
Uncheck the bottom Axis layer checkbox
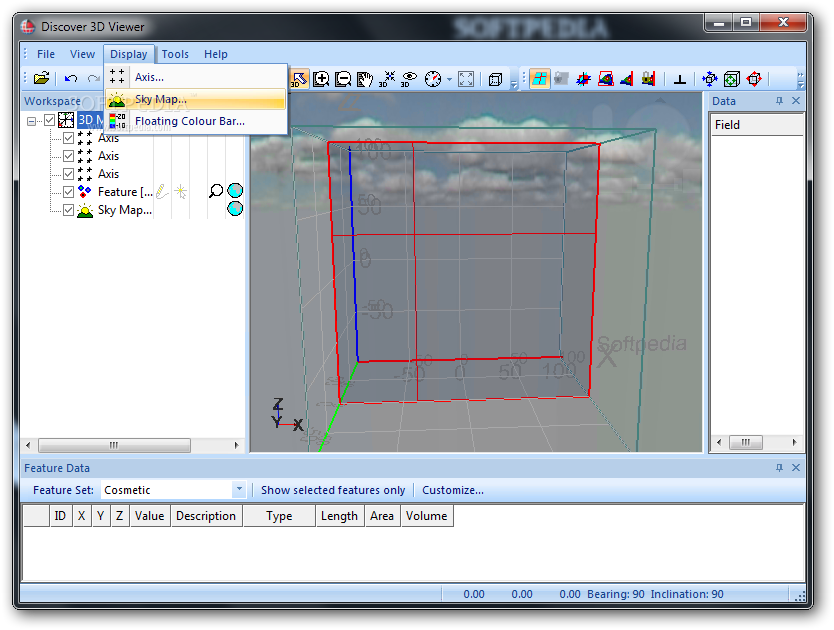pyautogui.click(x=68, y=174)
